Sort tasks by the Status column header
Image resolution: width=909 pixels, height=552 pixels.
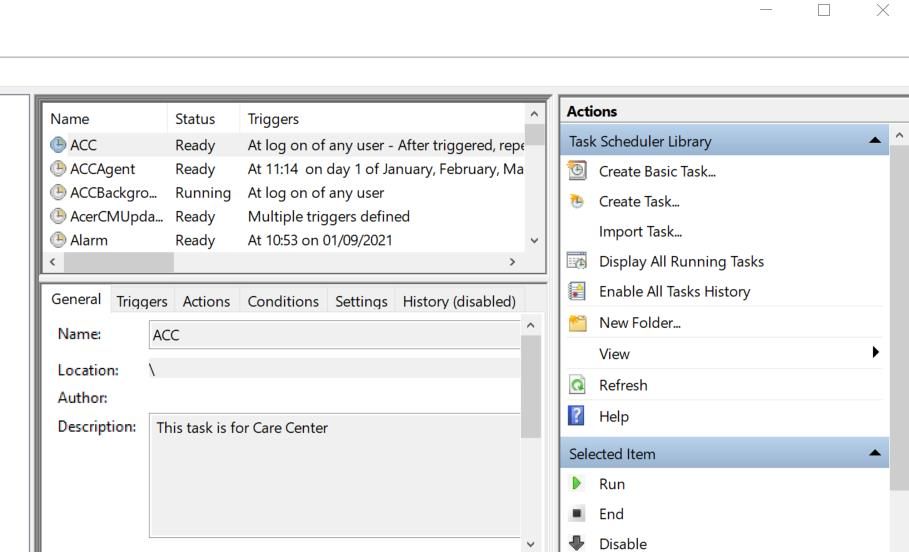coord(195,119)
